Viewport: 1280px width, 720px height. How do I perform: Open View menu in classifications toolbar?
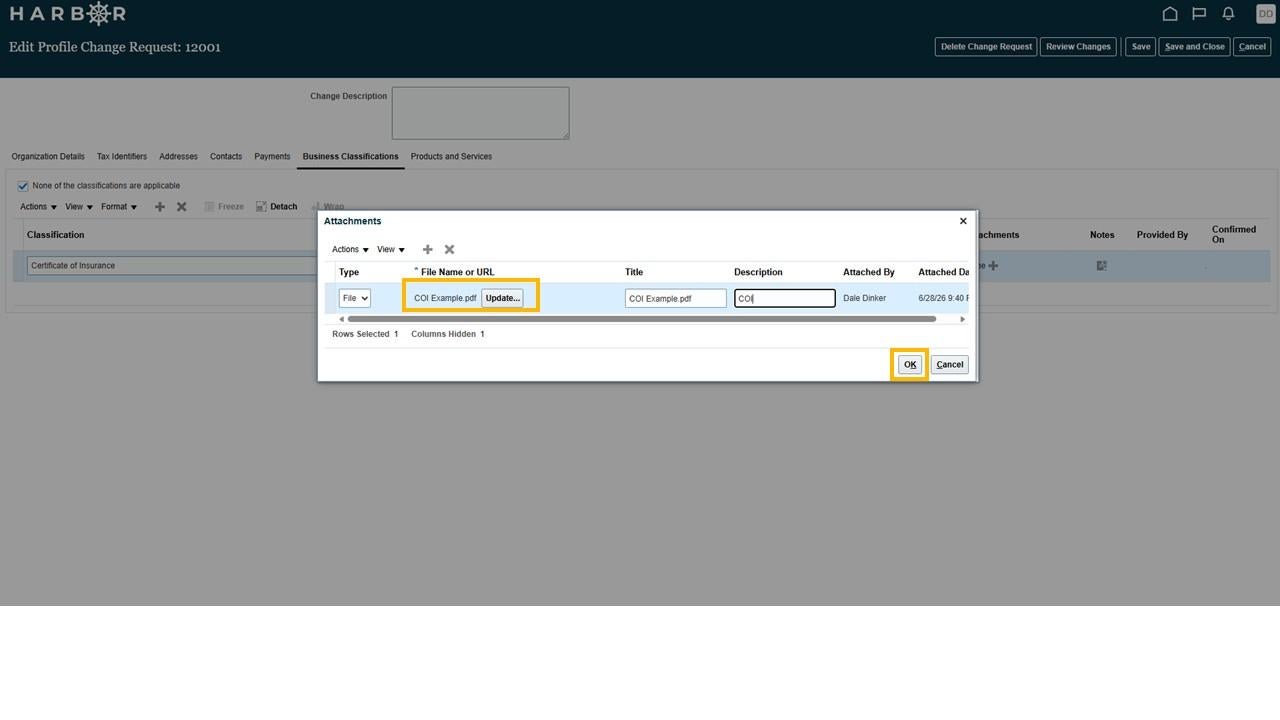79,207
